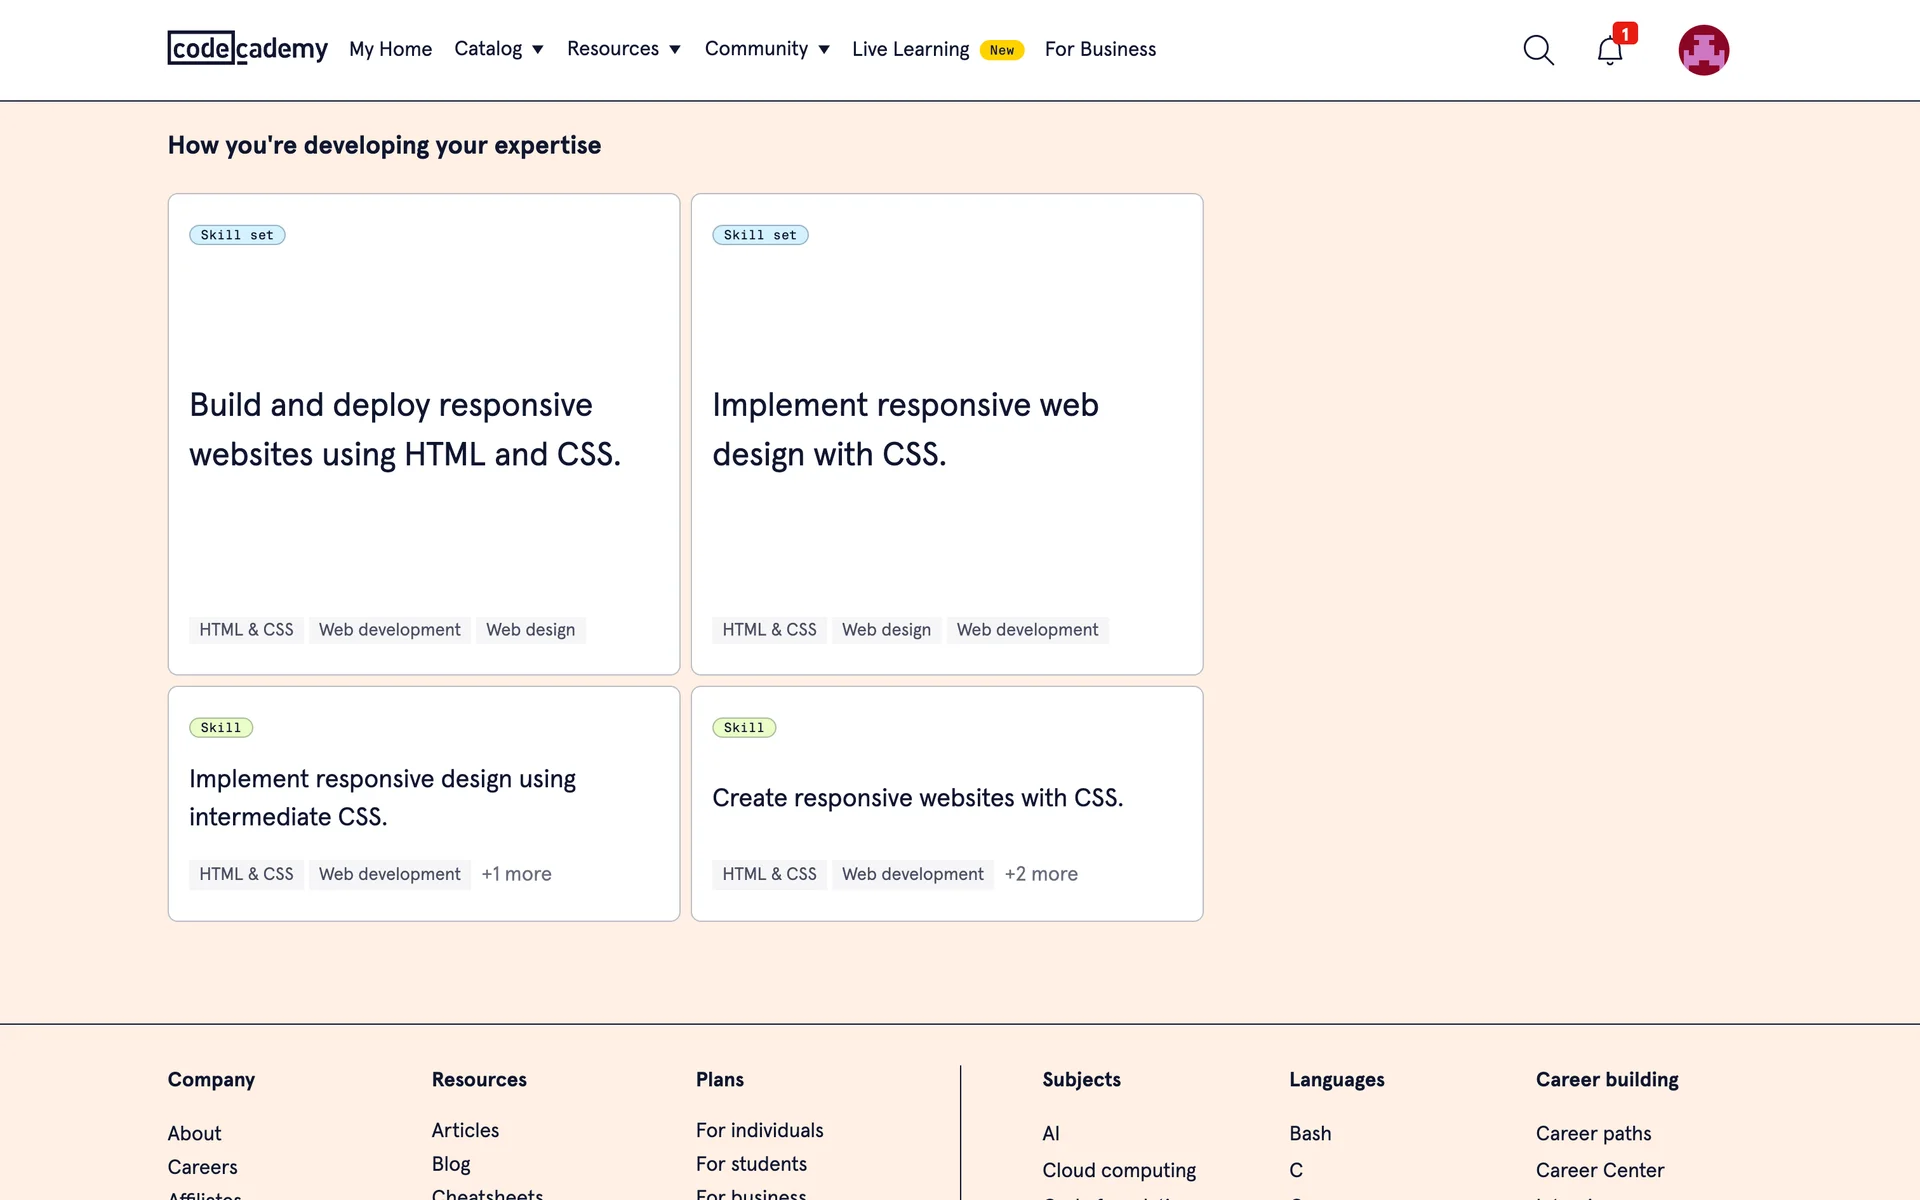Open For Business page
The width and height of the screenshot is (1920, 1200).
pos(1100,49)
